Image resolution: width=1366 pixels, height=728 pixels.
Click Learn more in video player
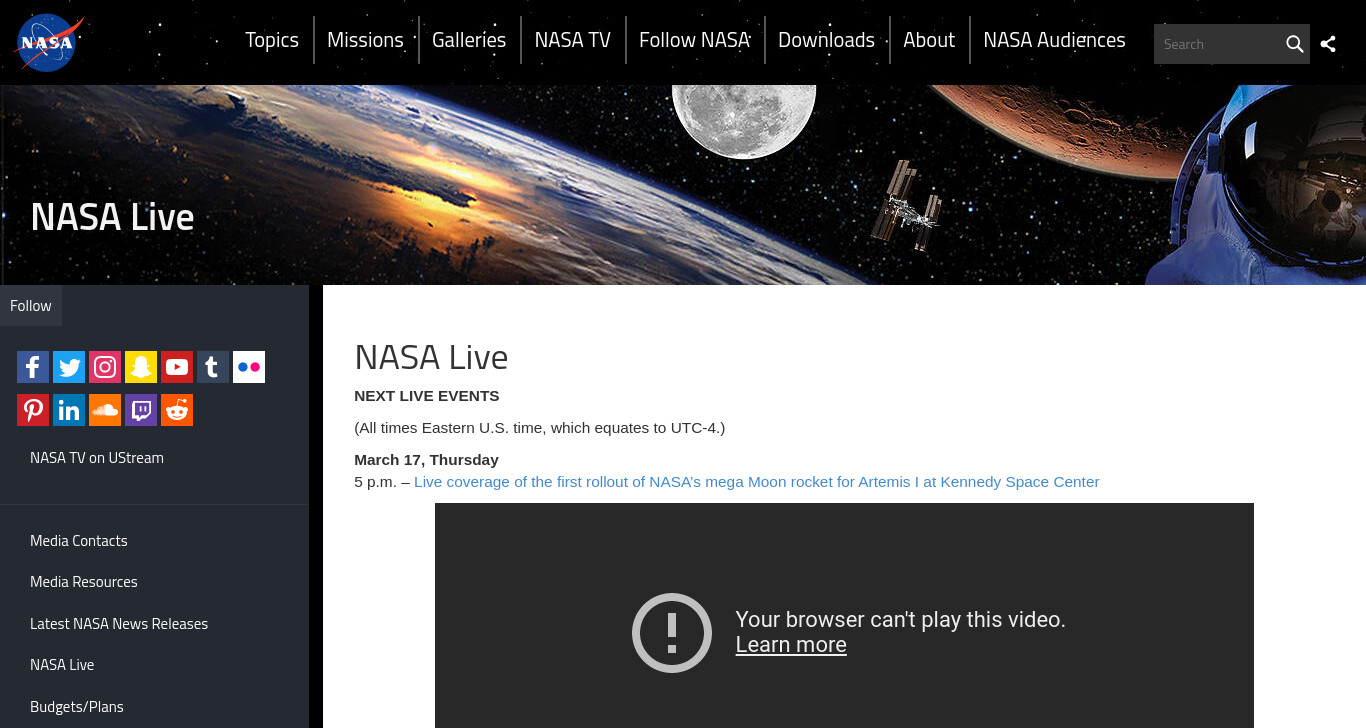(791, 645)
